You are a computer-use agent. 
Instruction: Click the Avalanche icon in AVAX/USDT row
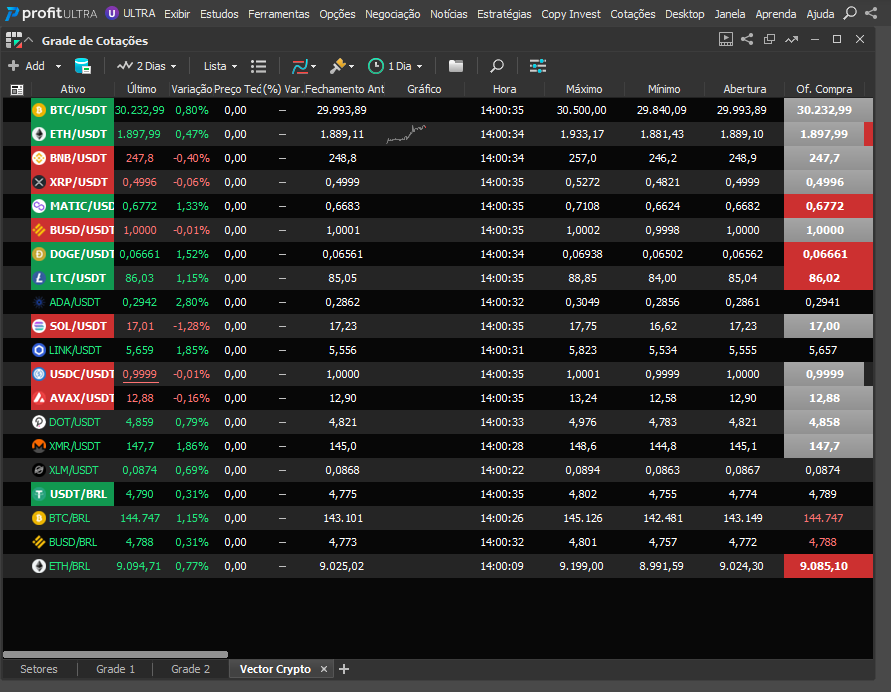click(39, 398)
